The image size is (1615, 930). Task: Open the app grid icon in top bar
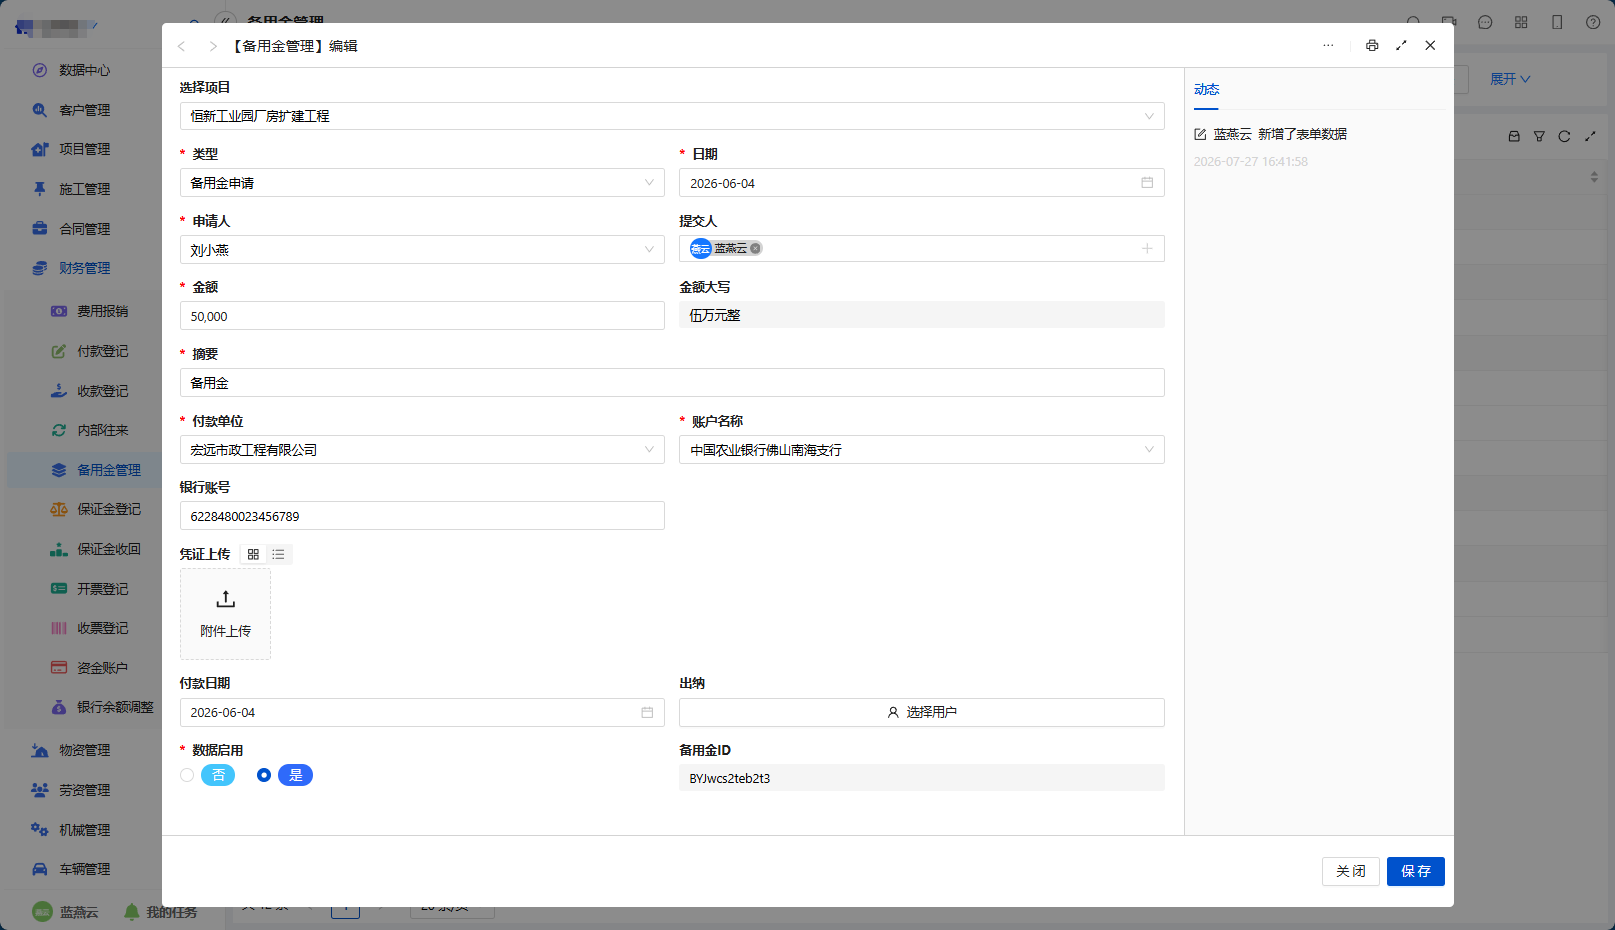coord(1521,22)
